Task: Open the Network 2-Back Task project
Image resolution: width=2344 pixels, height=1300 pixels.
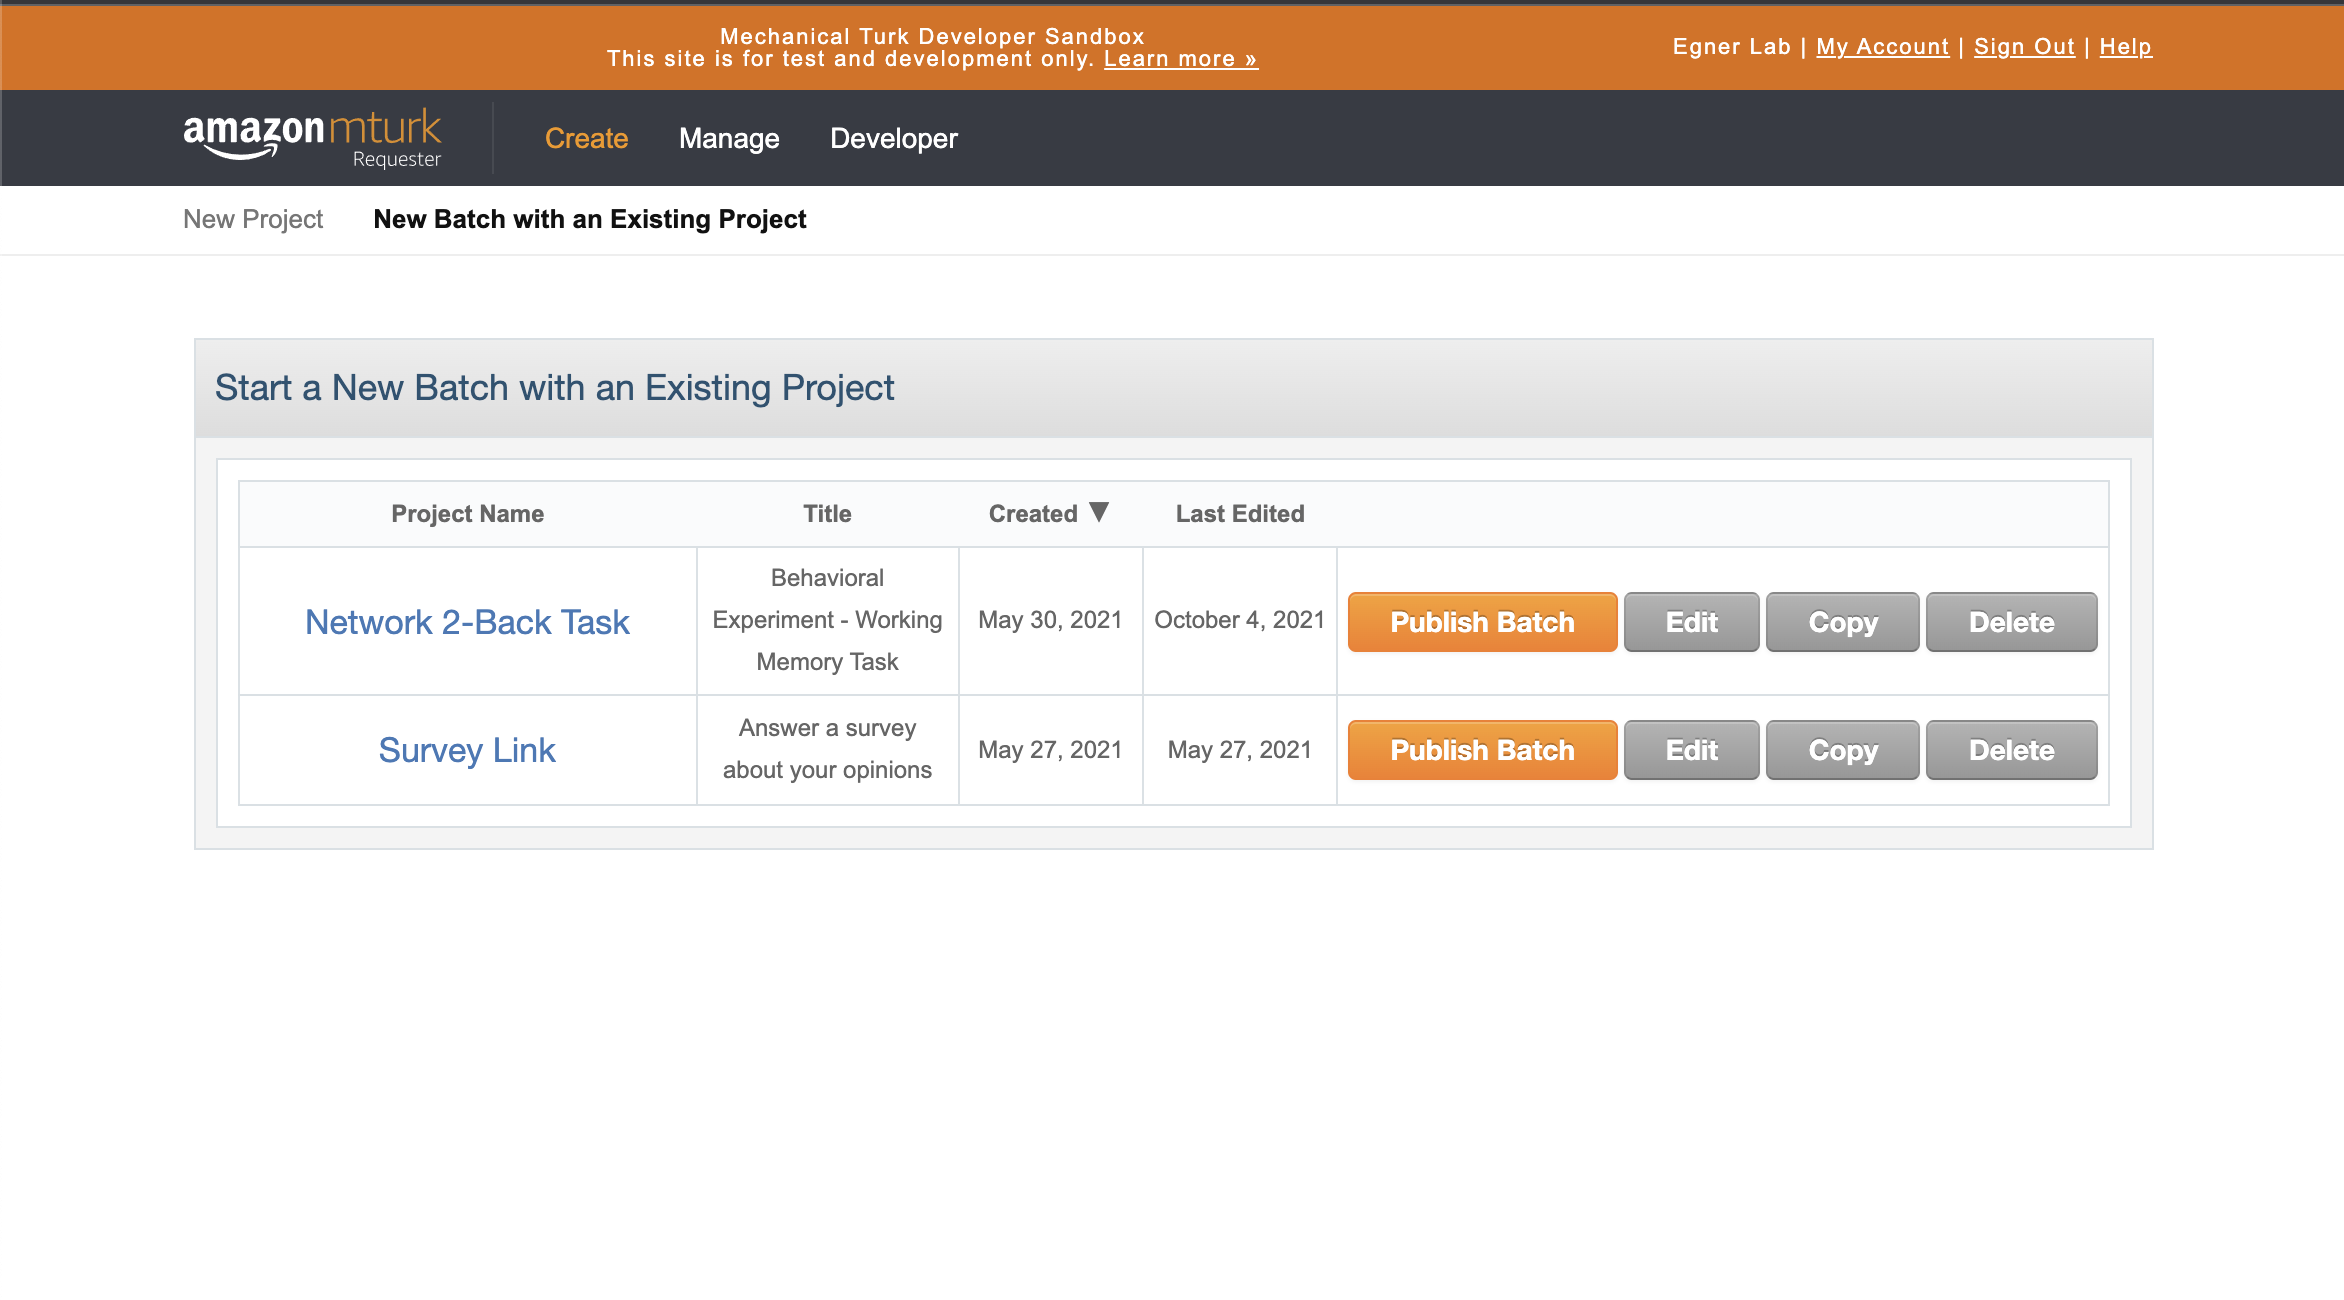Action: (467, 622)
